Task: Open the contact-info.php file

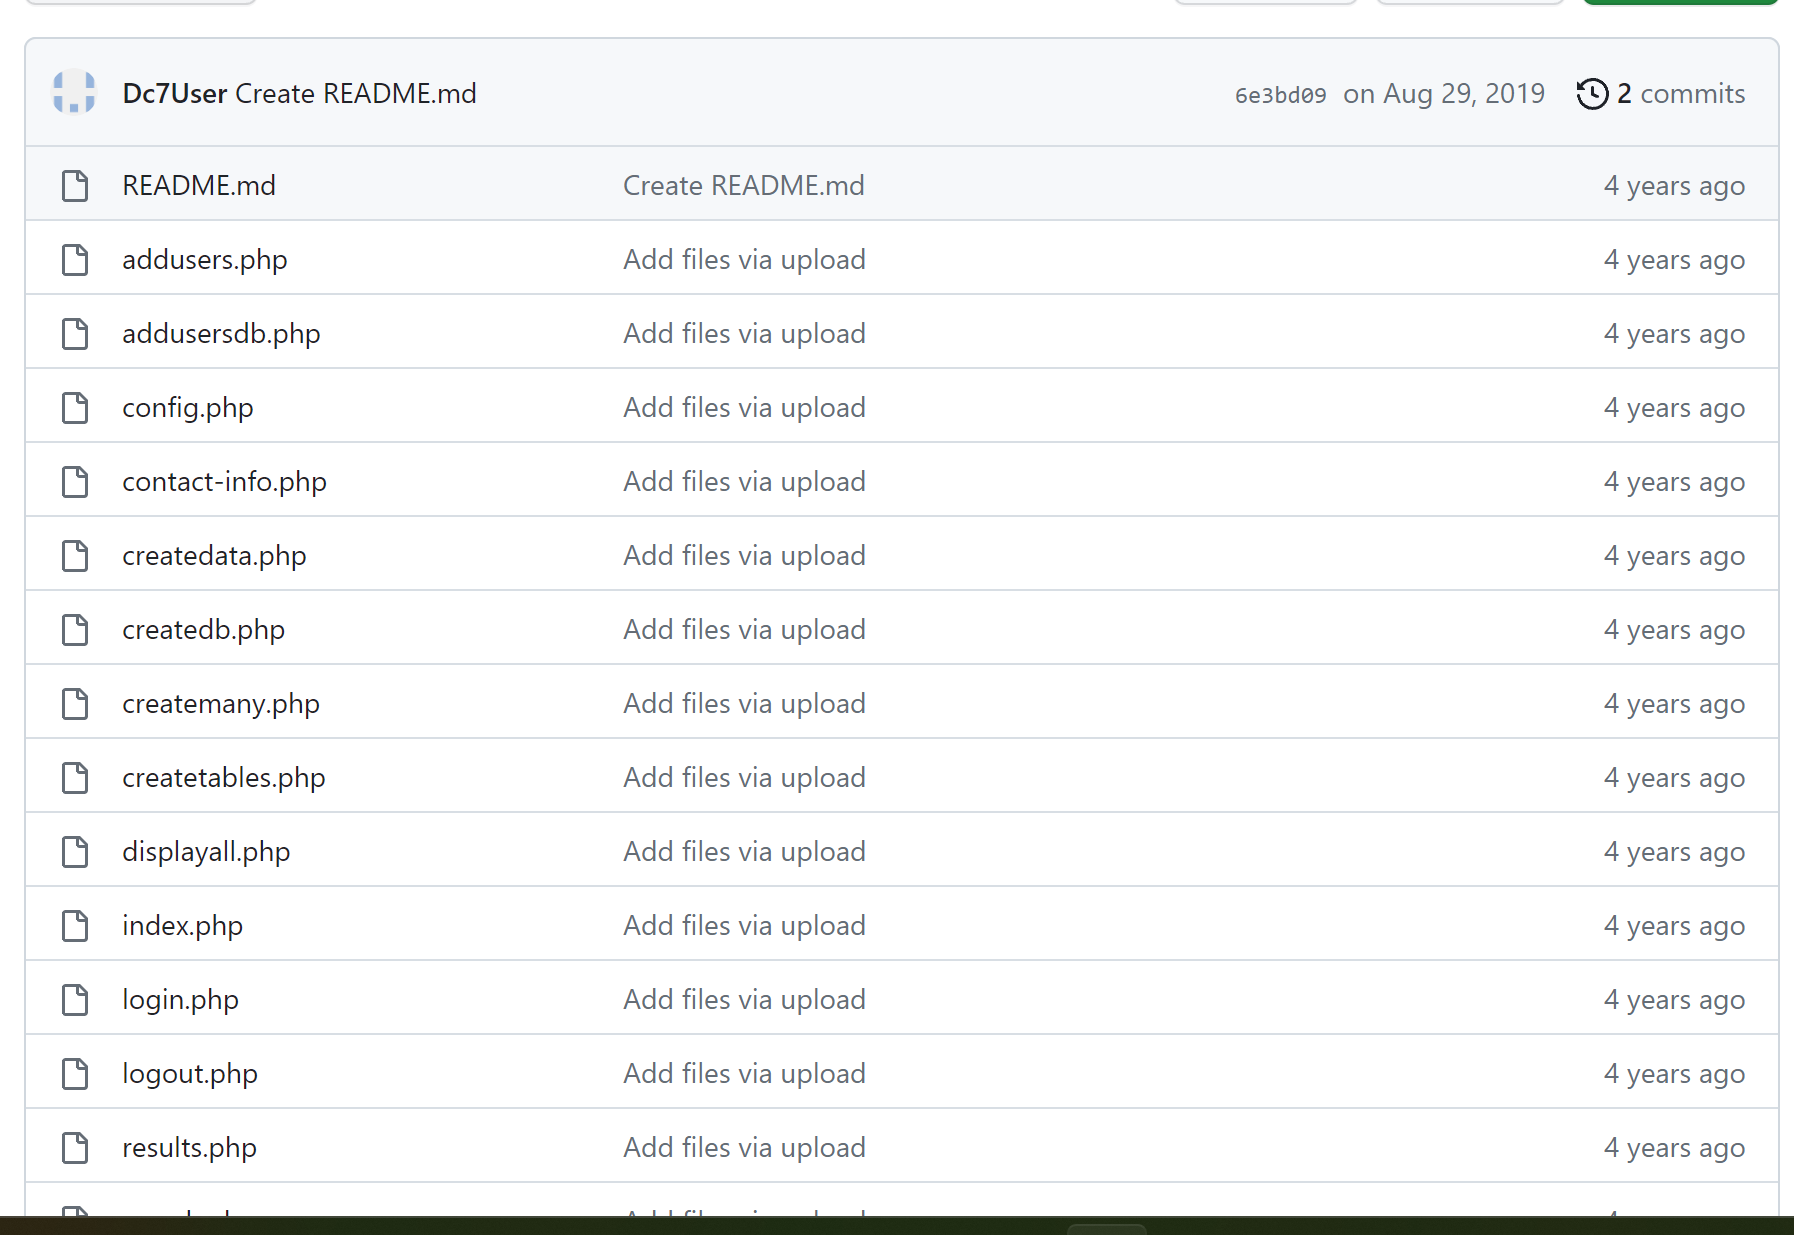Action: (x=224, y=482)
